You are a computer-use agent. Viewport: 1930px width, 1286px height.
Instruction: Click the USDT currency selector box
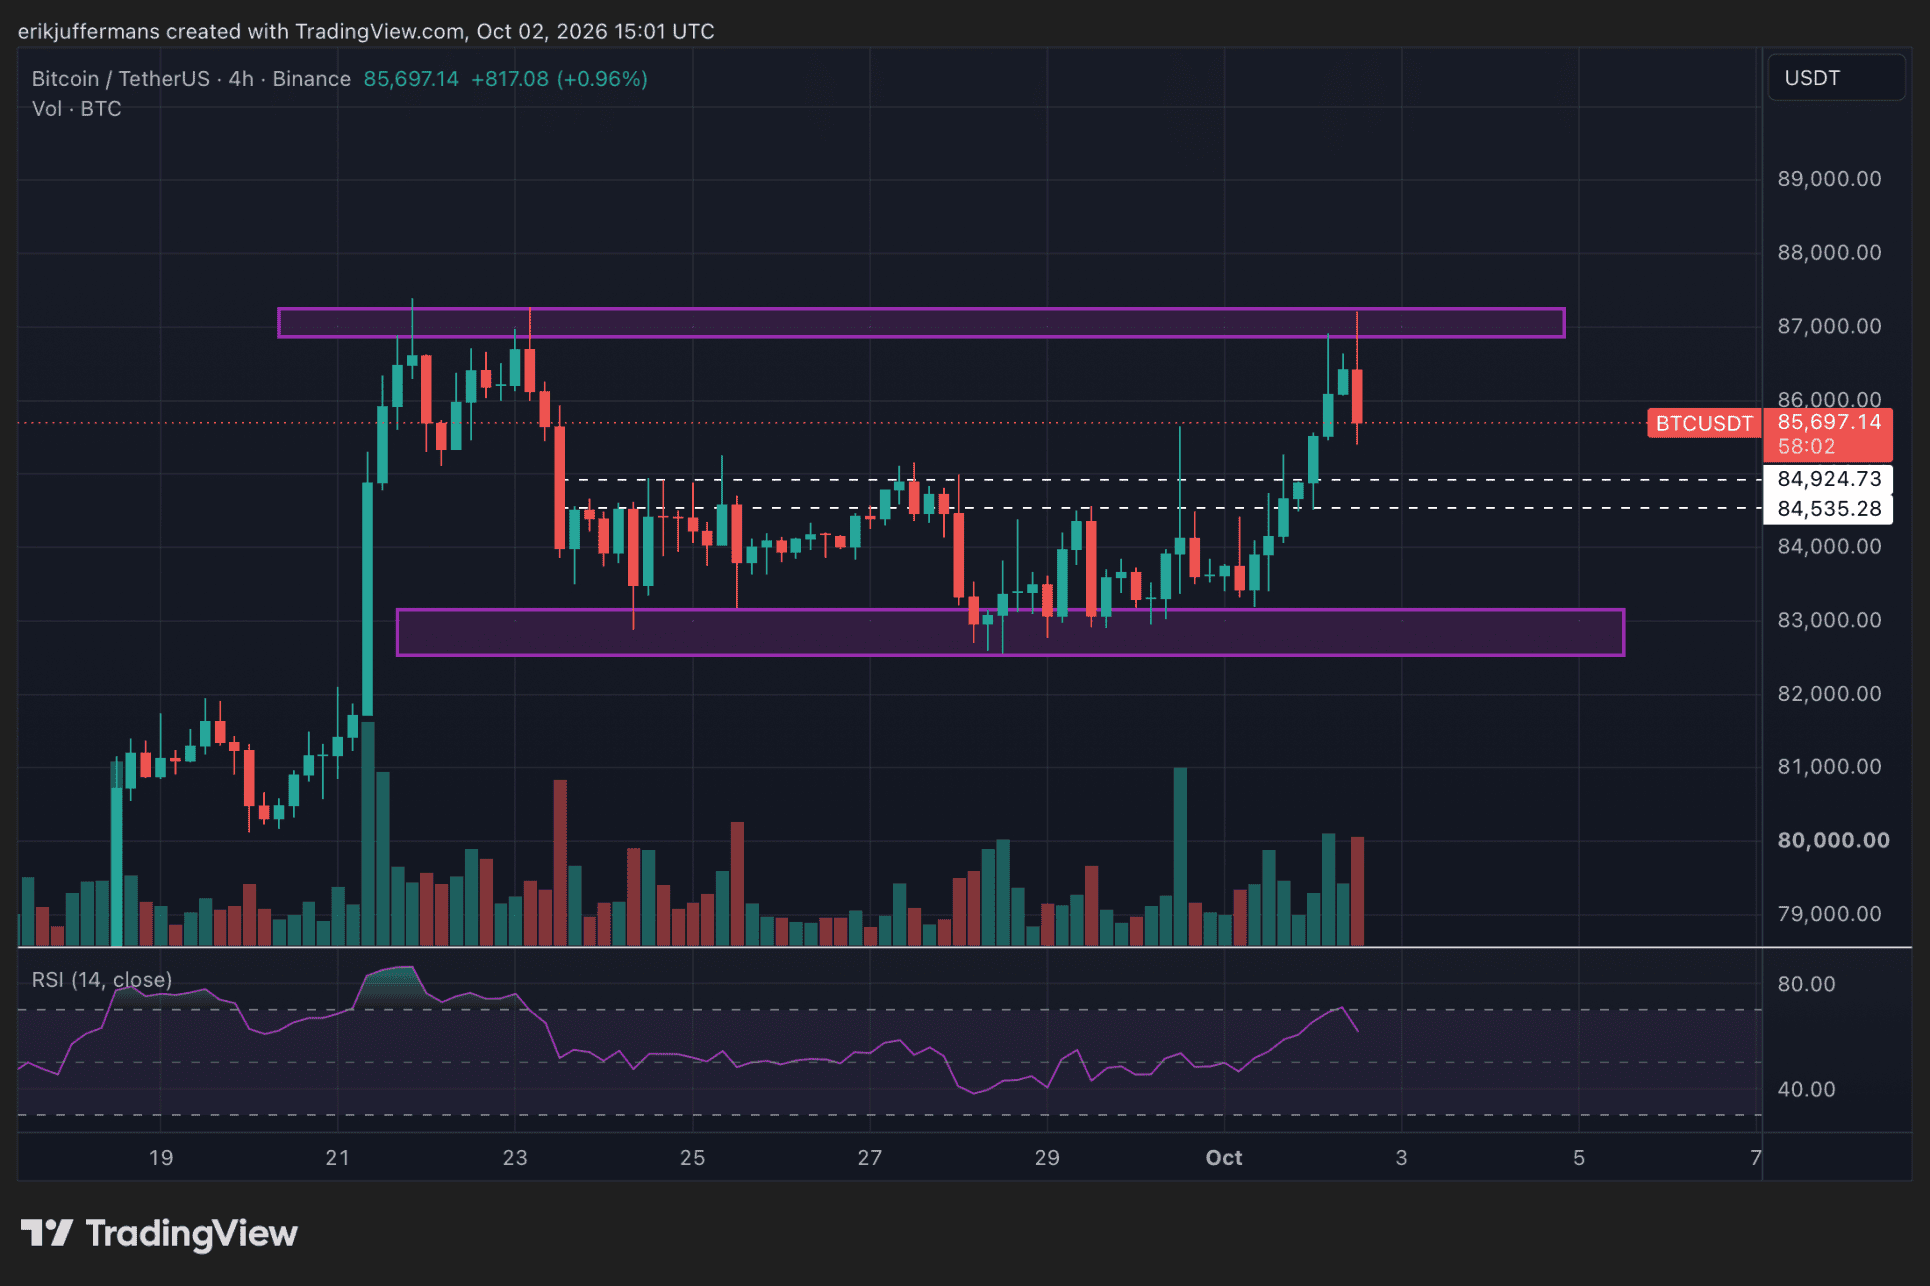1836,78
